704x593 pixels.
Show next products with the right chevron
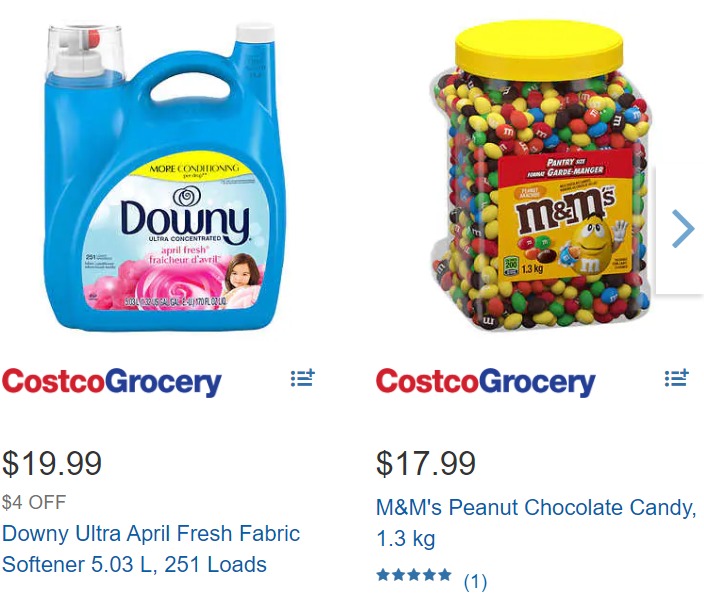tap(683, 229)
